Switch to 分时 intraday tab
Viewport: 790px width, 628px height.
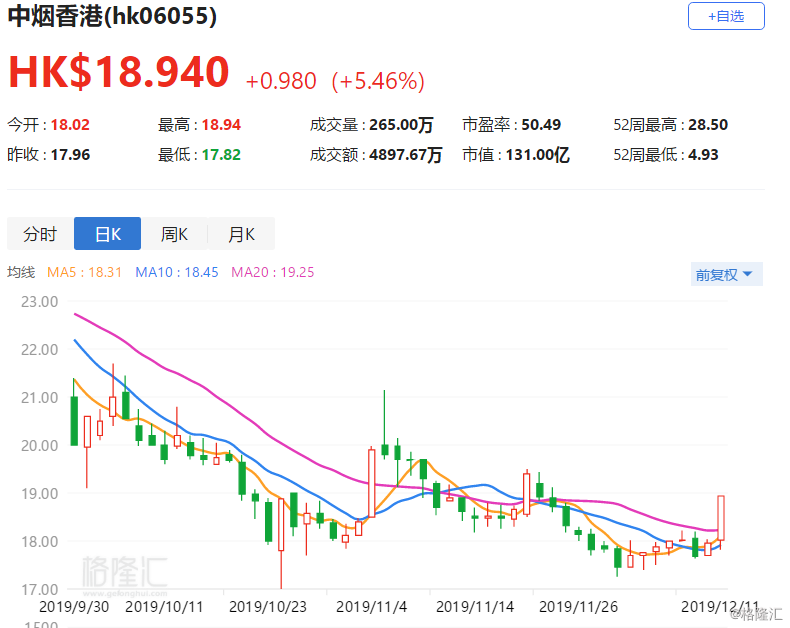[40, 234]
